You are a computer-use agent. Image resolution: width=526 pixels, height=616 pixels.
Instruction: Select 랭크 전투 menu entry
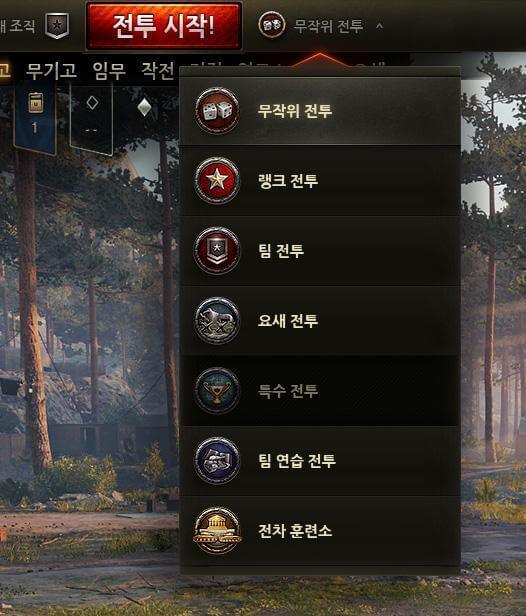click(320, 180)
